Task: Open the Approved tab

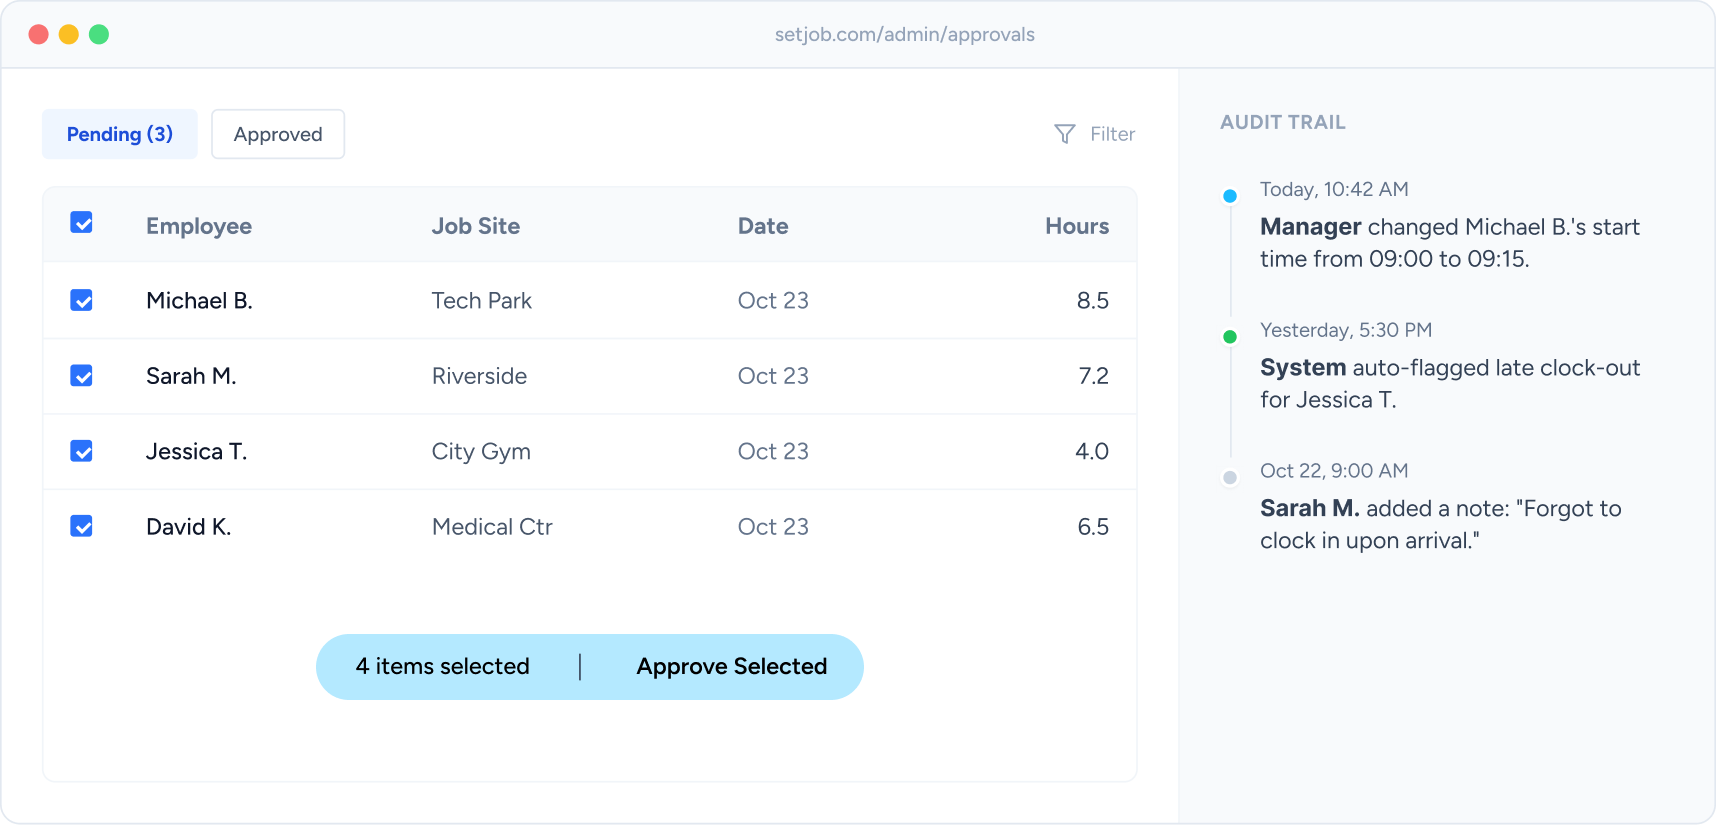Action: pyautogui.click(x=278, y=134)
